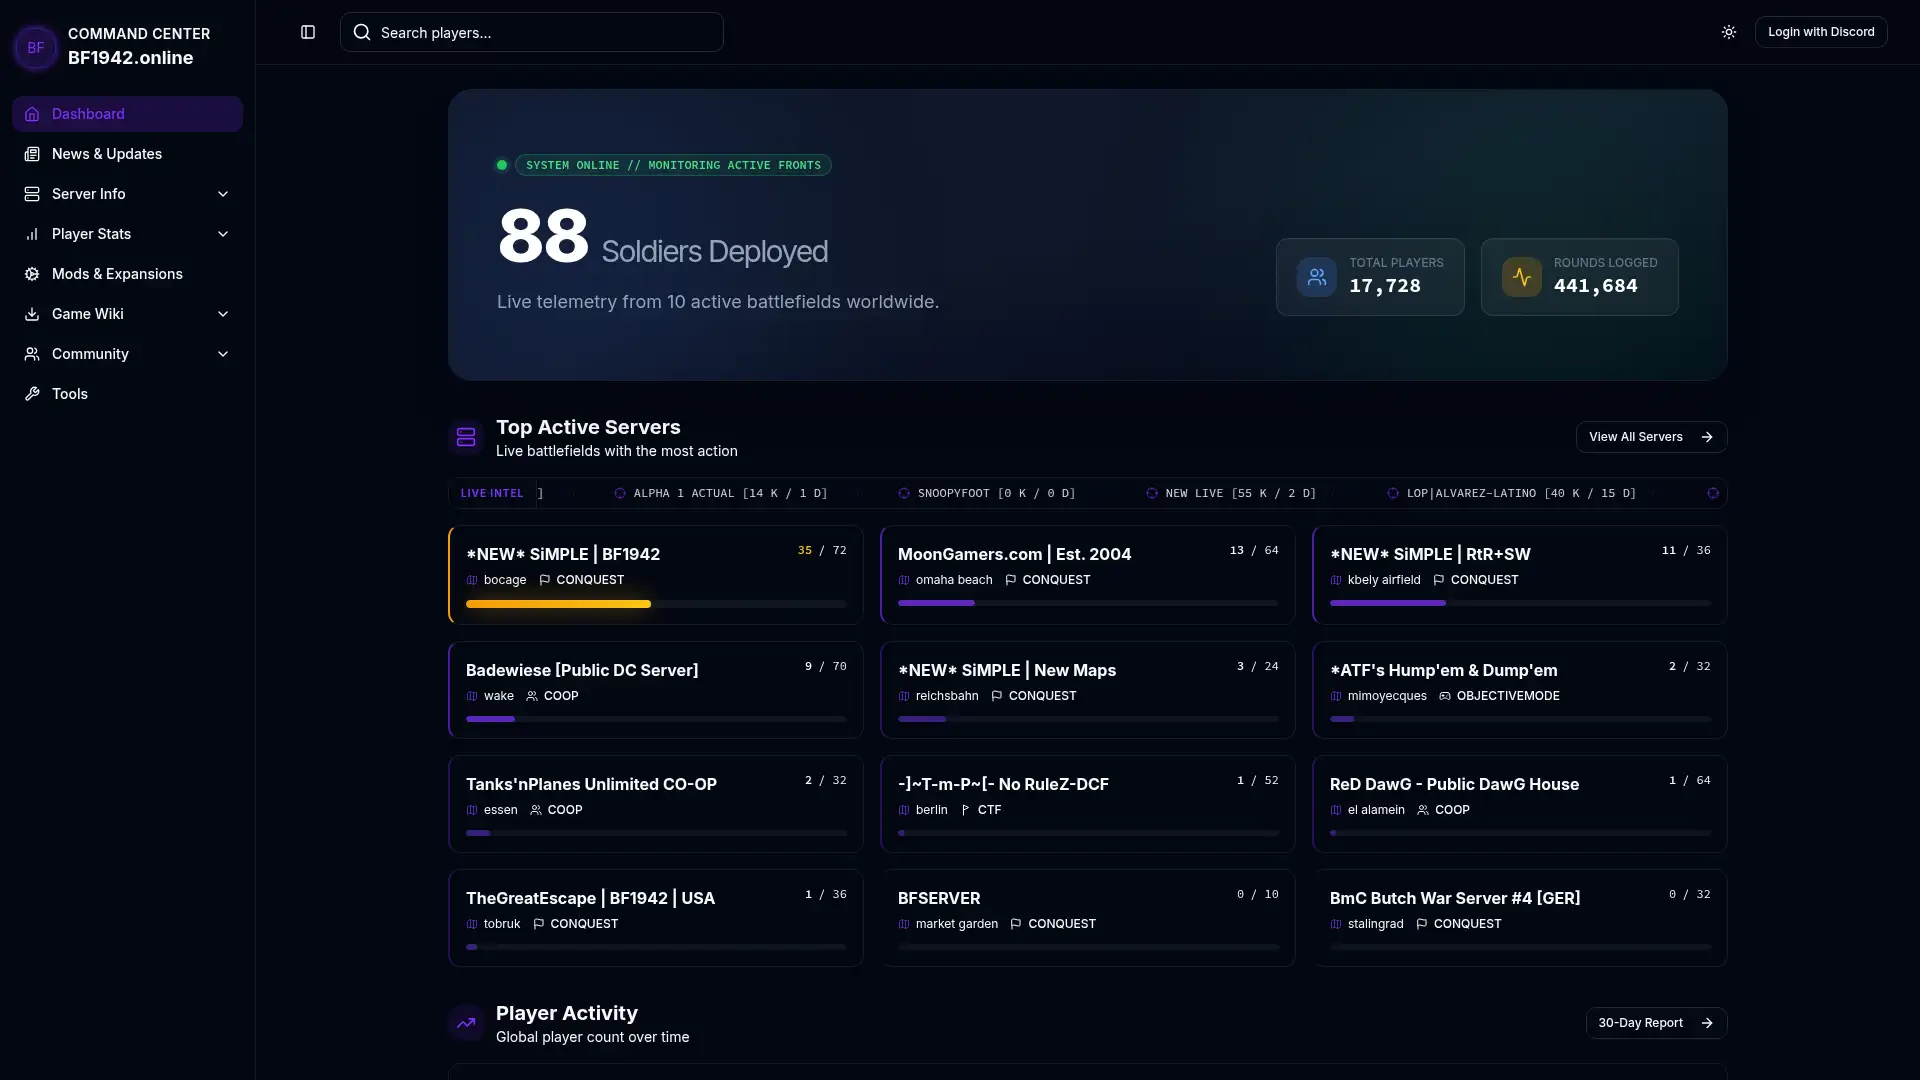The image size is (1920, 1080).
Task: Click Login with Discord button
Action: point(1820,32)
